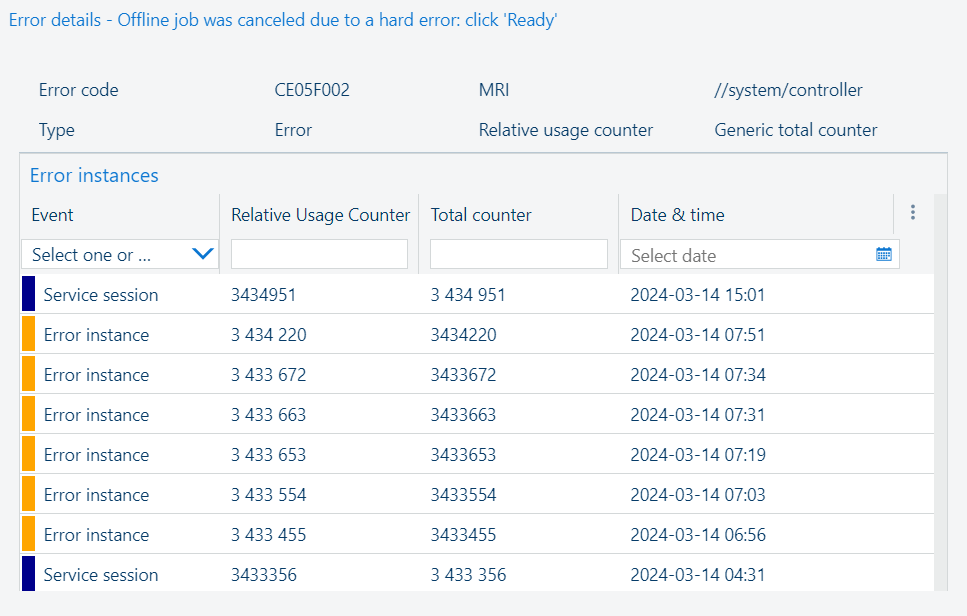Expand the Event filter dropdown

pyautogui.click(x=203, y=255)
